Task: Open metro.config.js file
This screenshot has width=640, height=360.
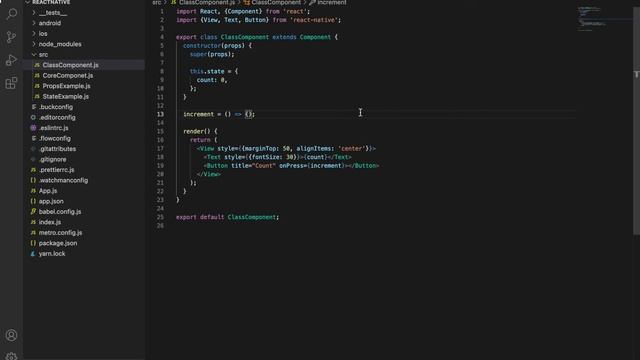Action: 60,233
